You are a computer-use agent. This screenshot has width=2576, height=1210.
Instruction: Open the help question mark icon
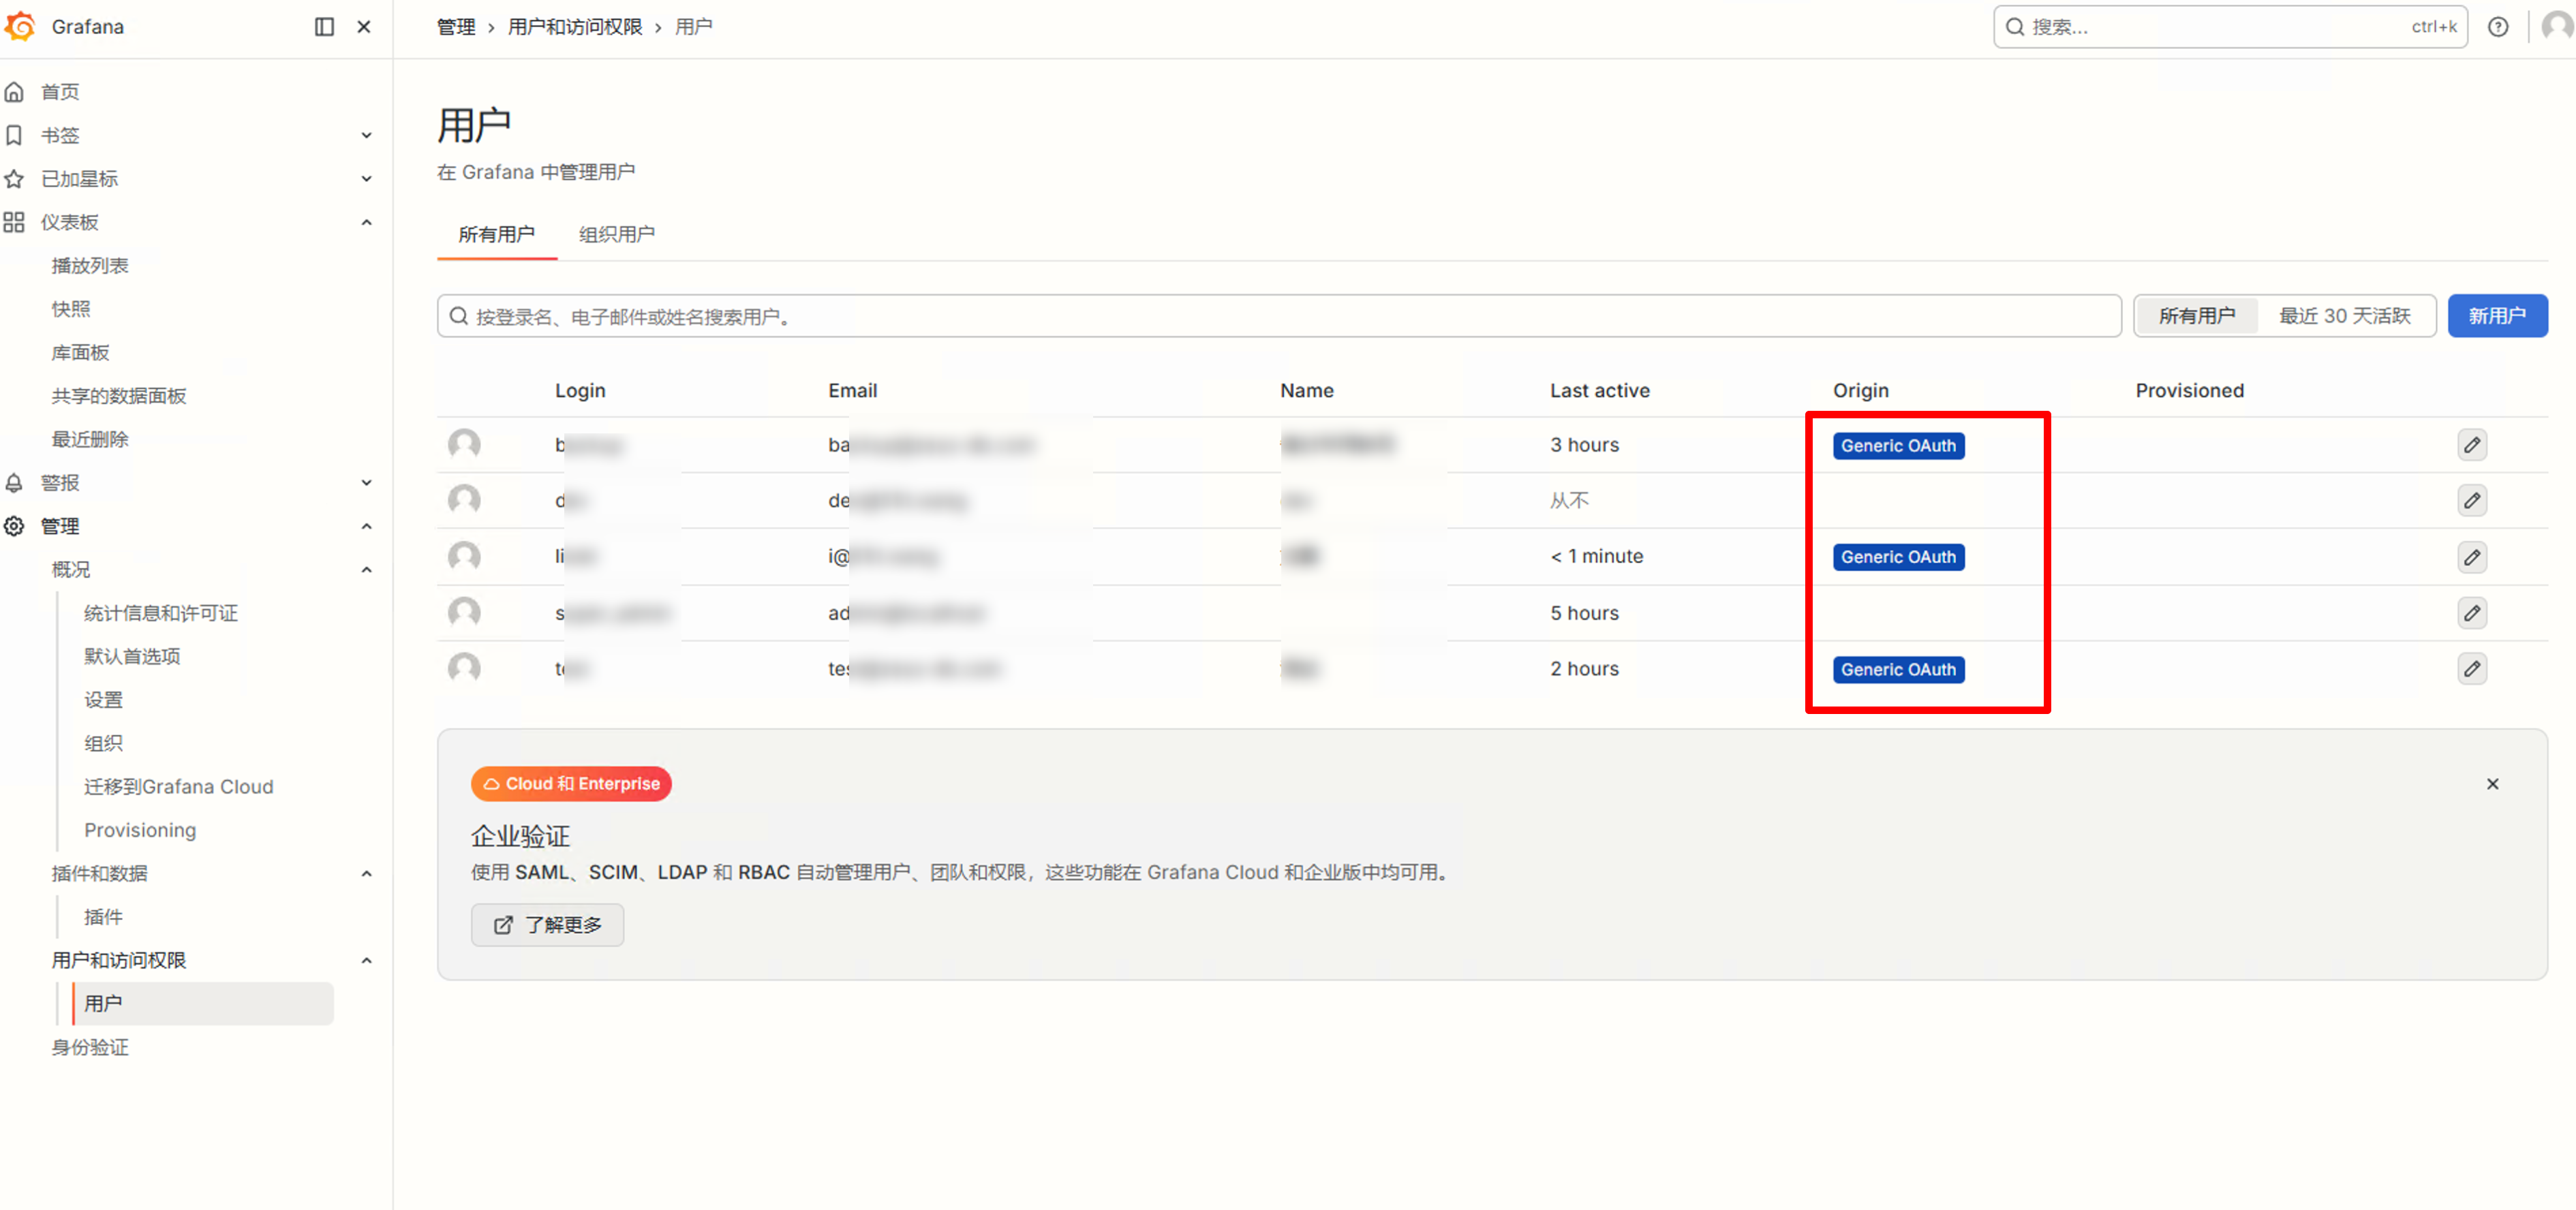coord(2497,27)
